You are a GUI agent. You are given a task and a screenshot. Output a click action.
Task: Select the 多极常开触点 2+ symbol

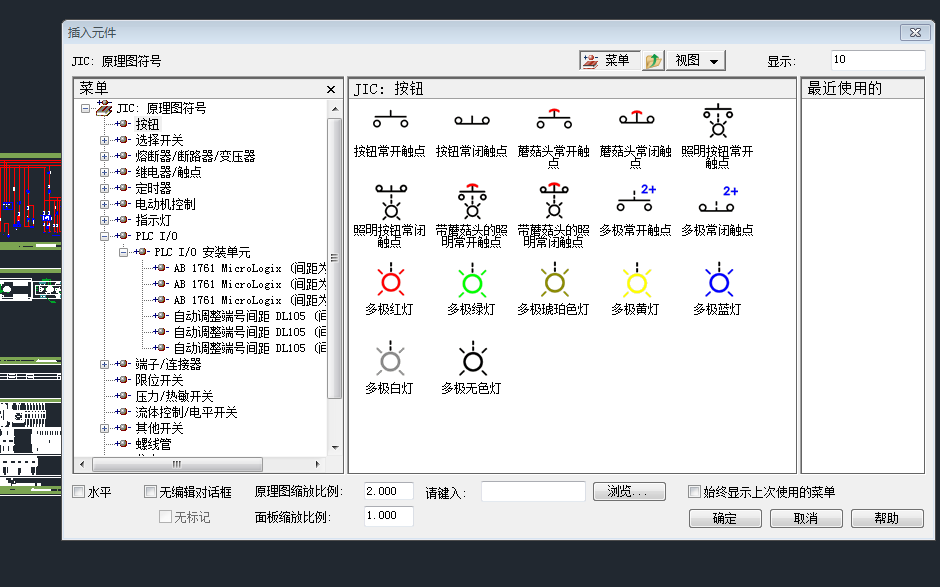(x=635, y=201)
